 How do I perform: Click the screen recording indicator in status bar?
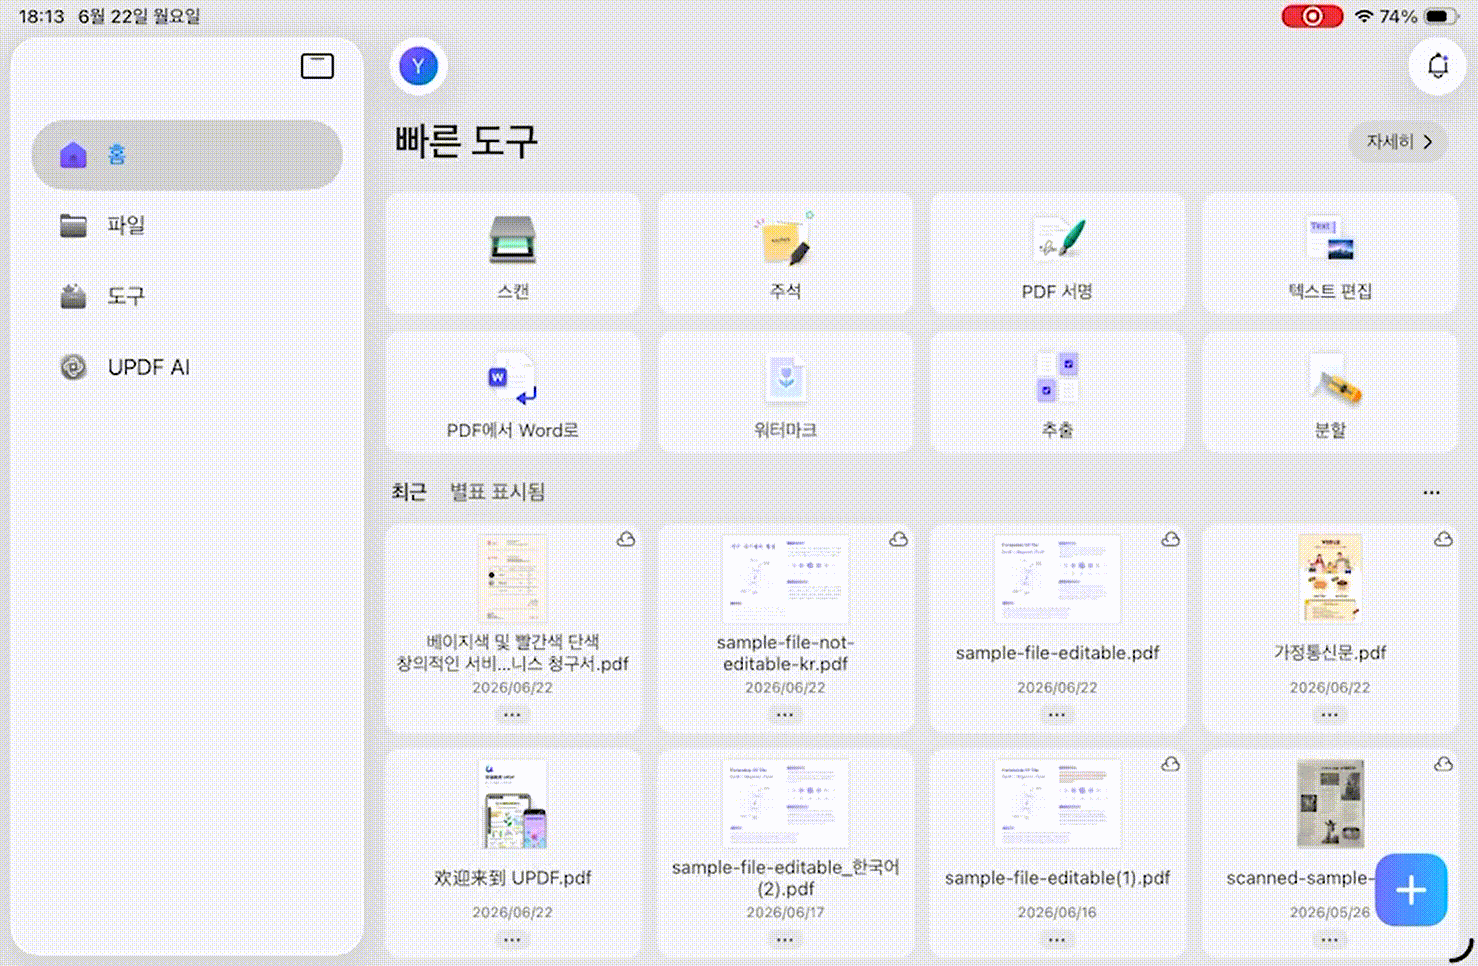click(x=1312, y=16)
